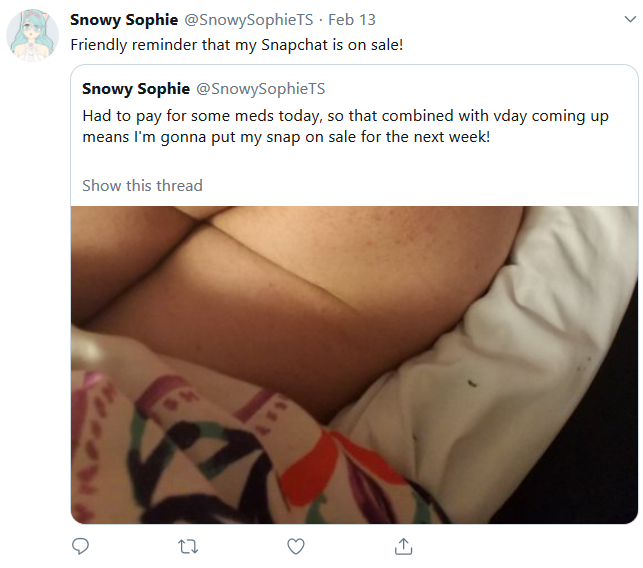Click the Show this thread link
Image resolution: width=643 pixels, height=568 pixels.
142,185
